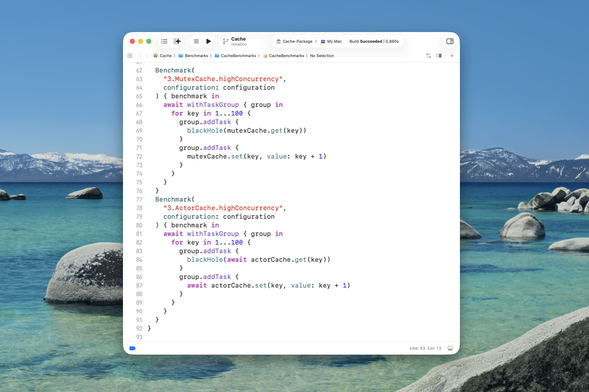Screen dimensions: 589x392
Task: Open the related items grid menu
Action: point(130,56)
